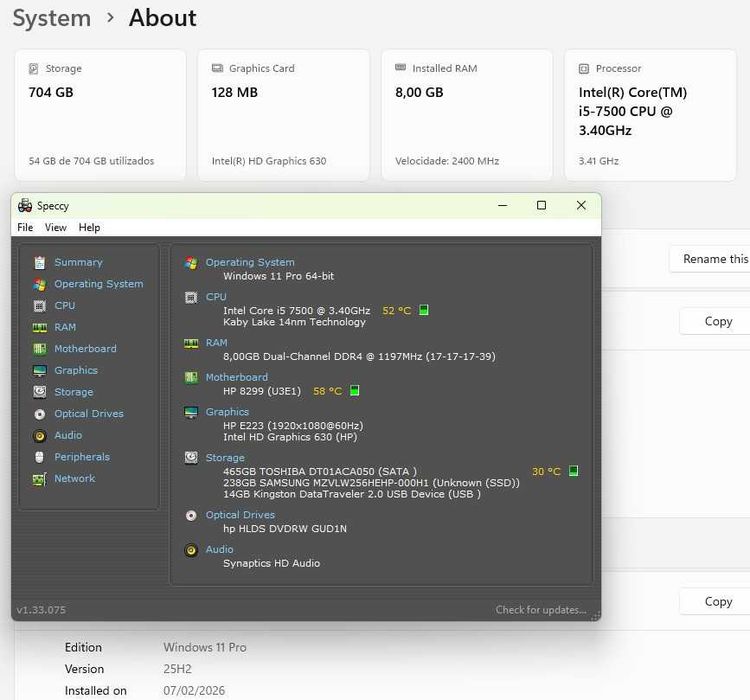Viewport: 750px width, 700px height.
Task: Click the green Storage temperature indicator
Action: coord(574,471)
